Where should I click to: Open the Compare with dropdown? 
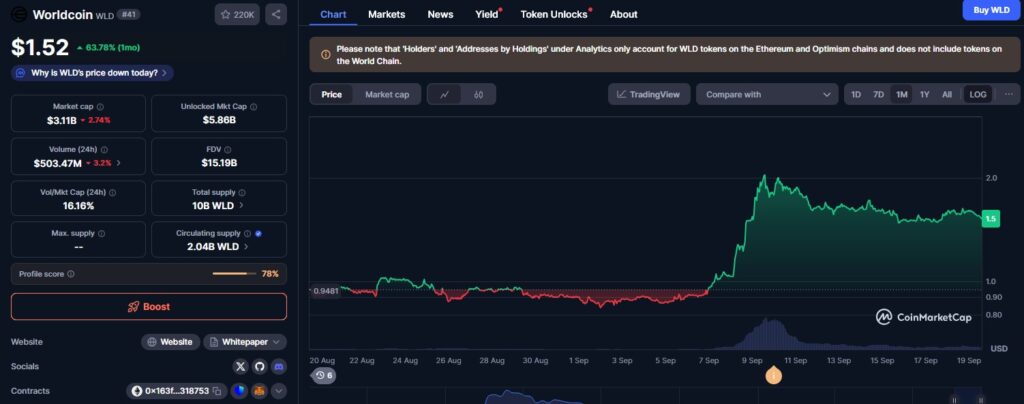coord(767,94)
